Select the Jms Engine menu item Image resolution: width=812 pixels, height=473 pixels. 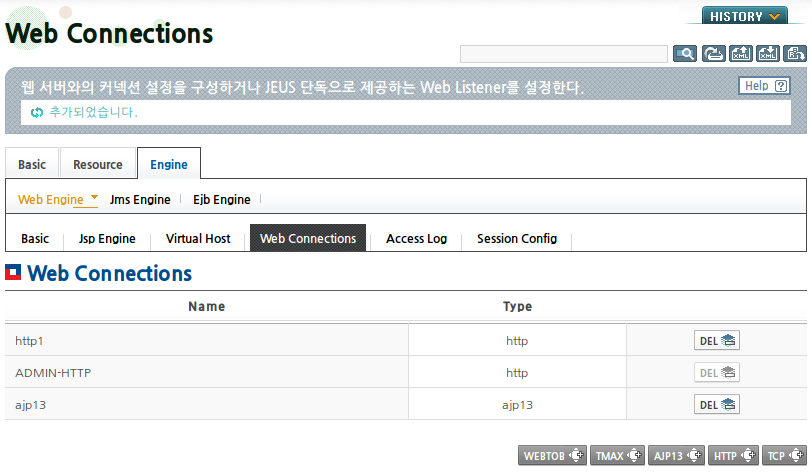click(140, 199)
